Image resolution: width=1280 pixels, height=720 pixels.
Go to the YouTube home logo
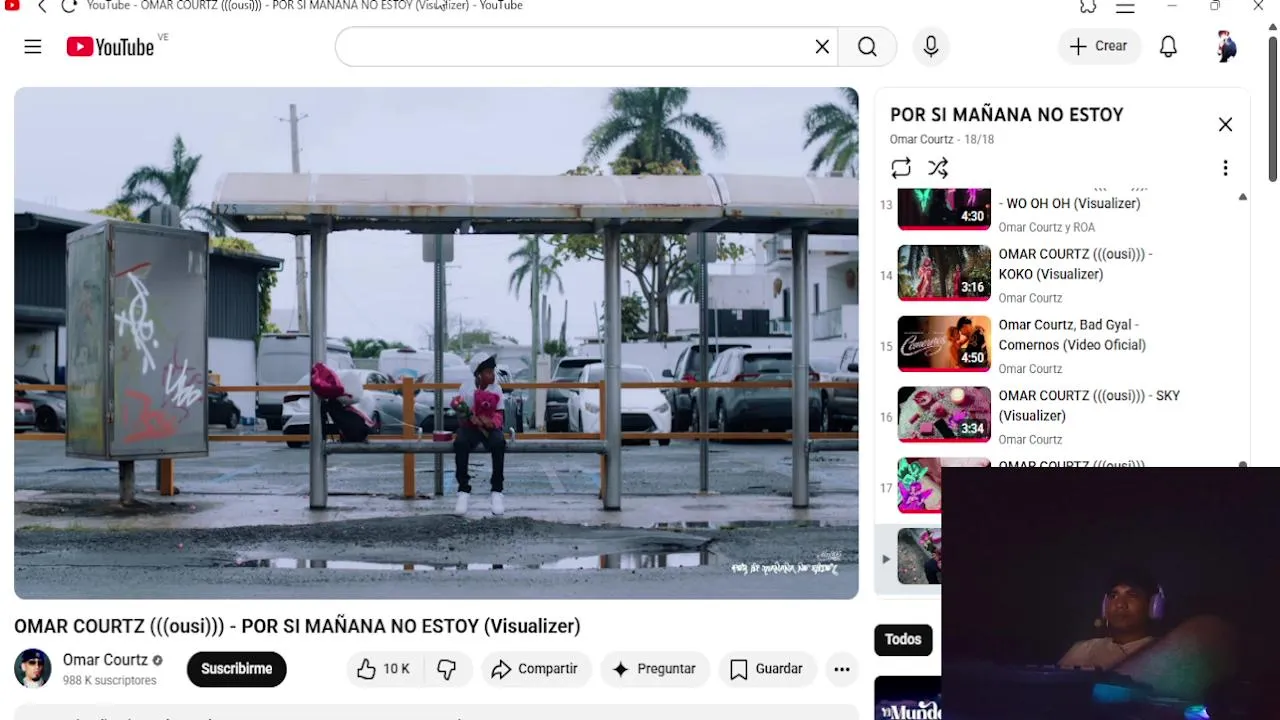click(110, 46)
